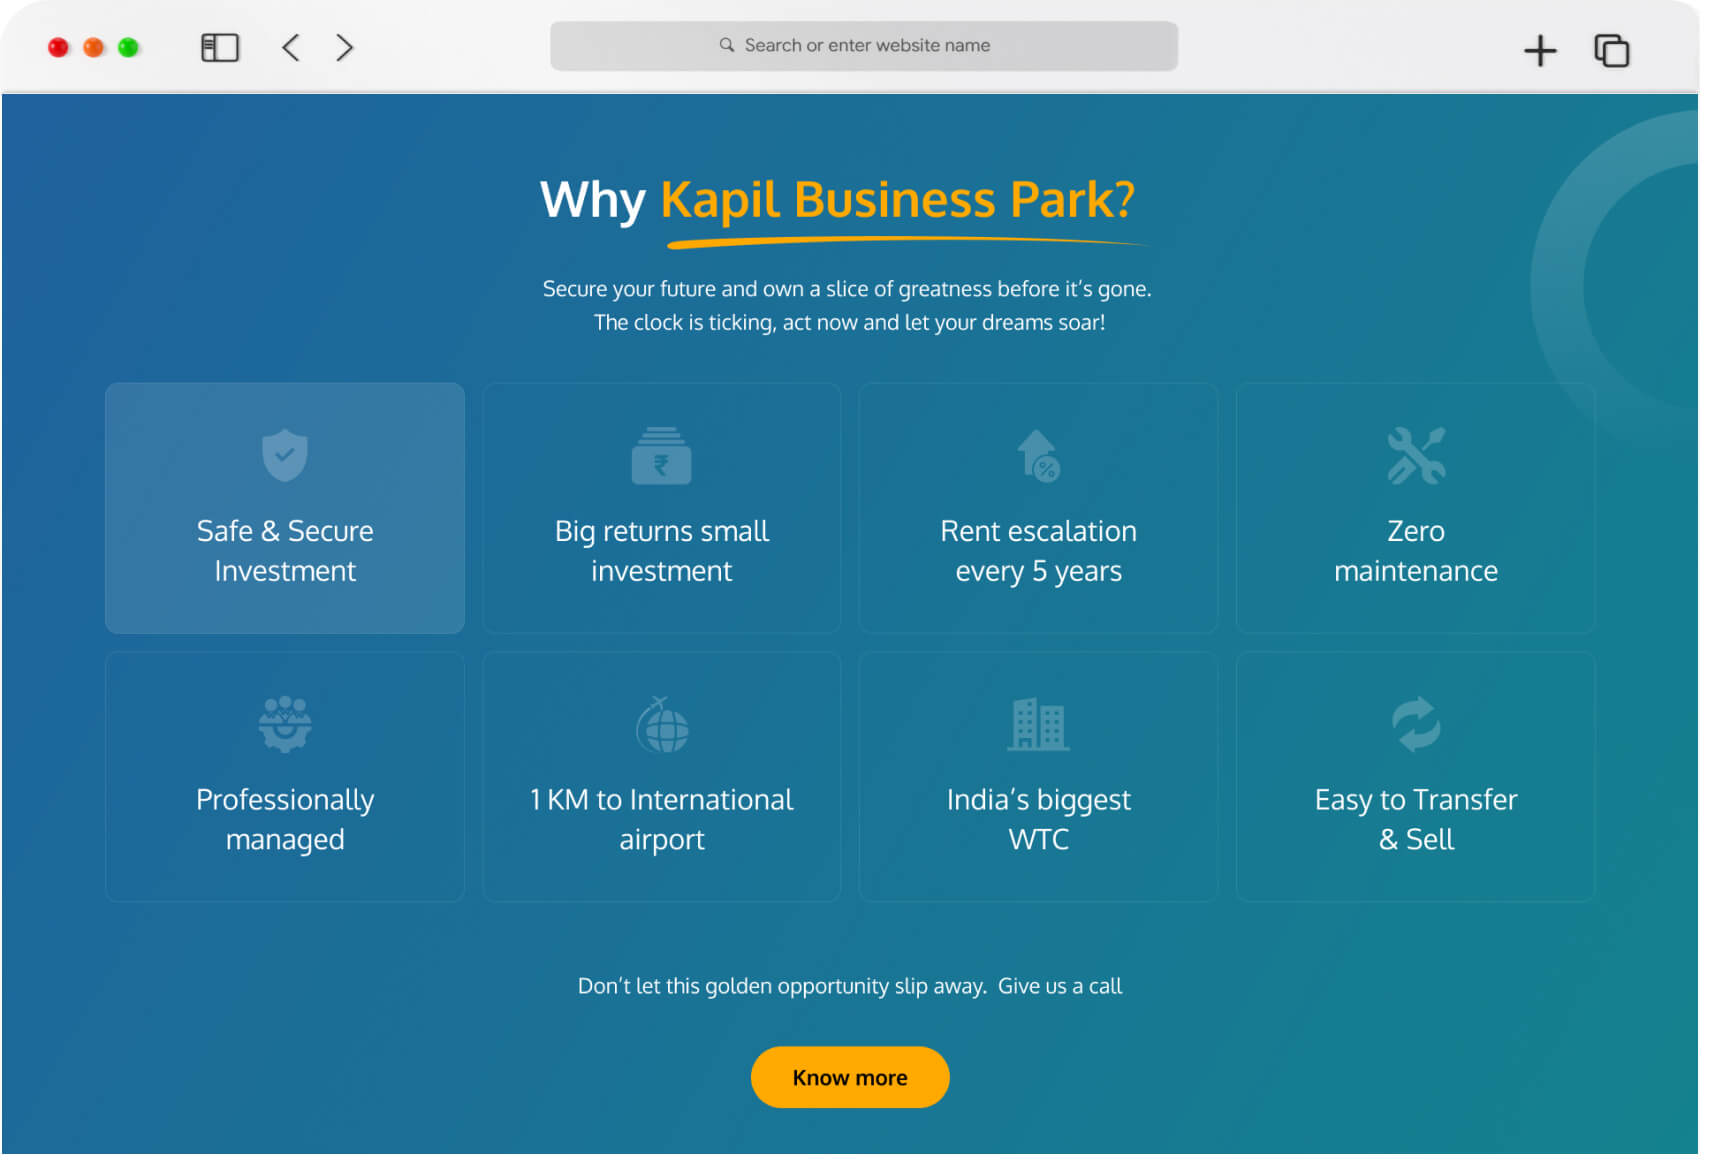
Task: Navigate forward using the right arrow
Action: pyautogui.click(x=344, y=46)
